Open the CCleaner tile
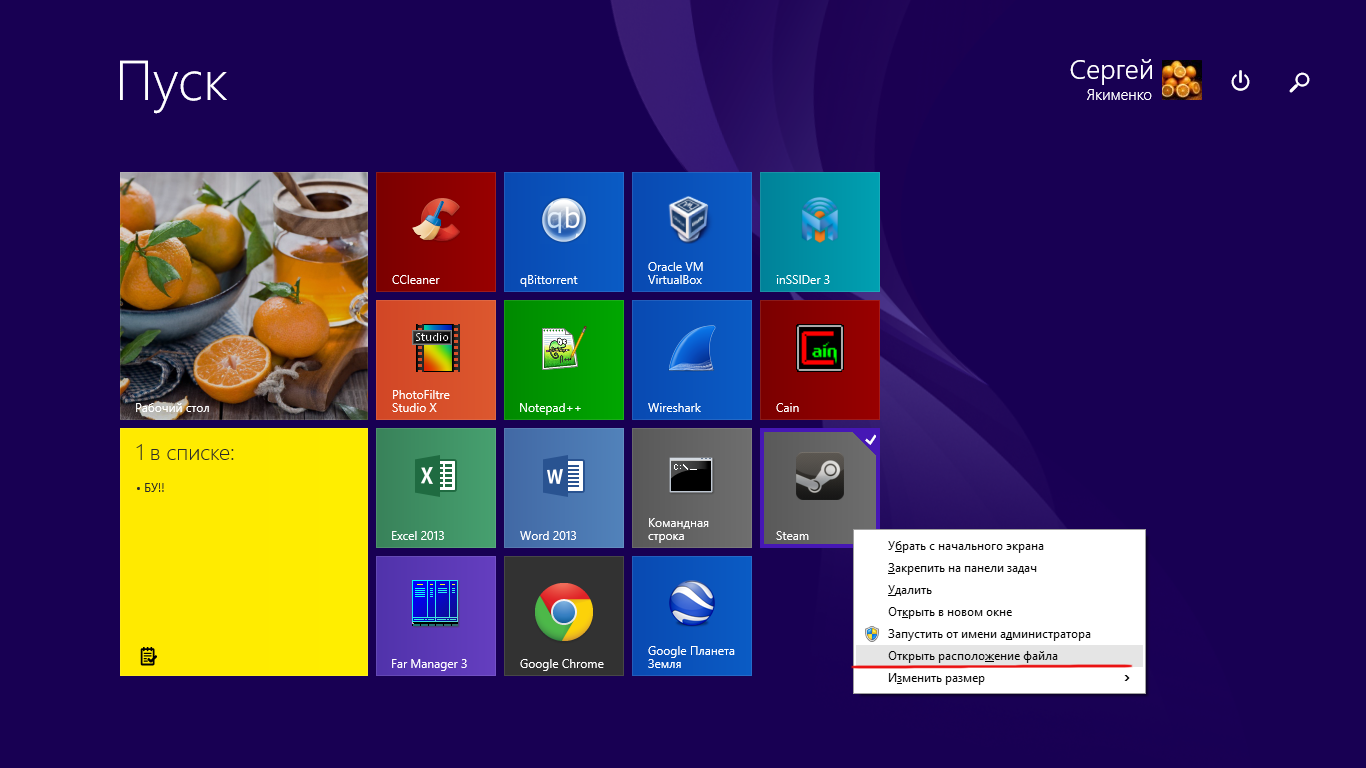1366x768 pixels. [x=436, y=232]
